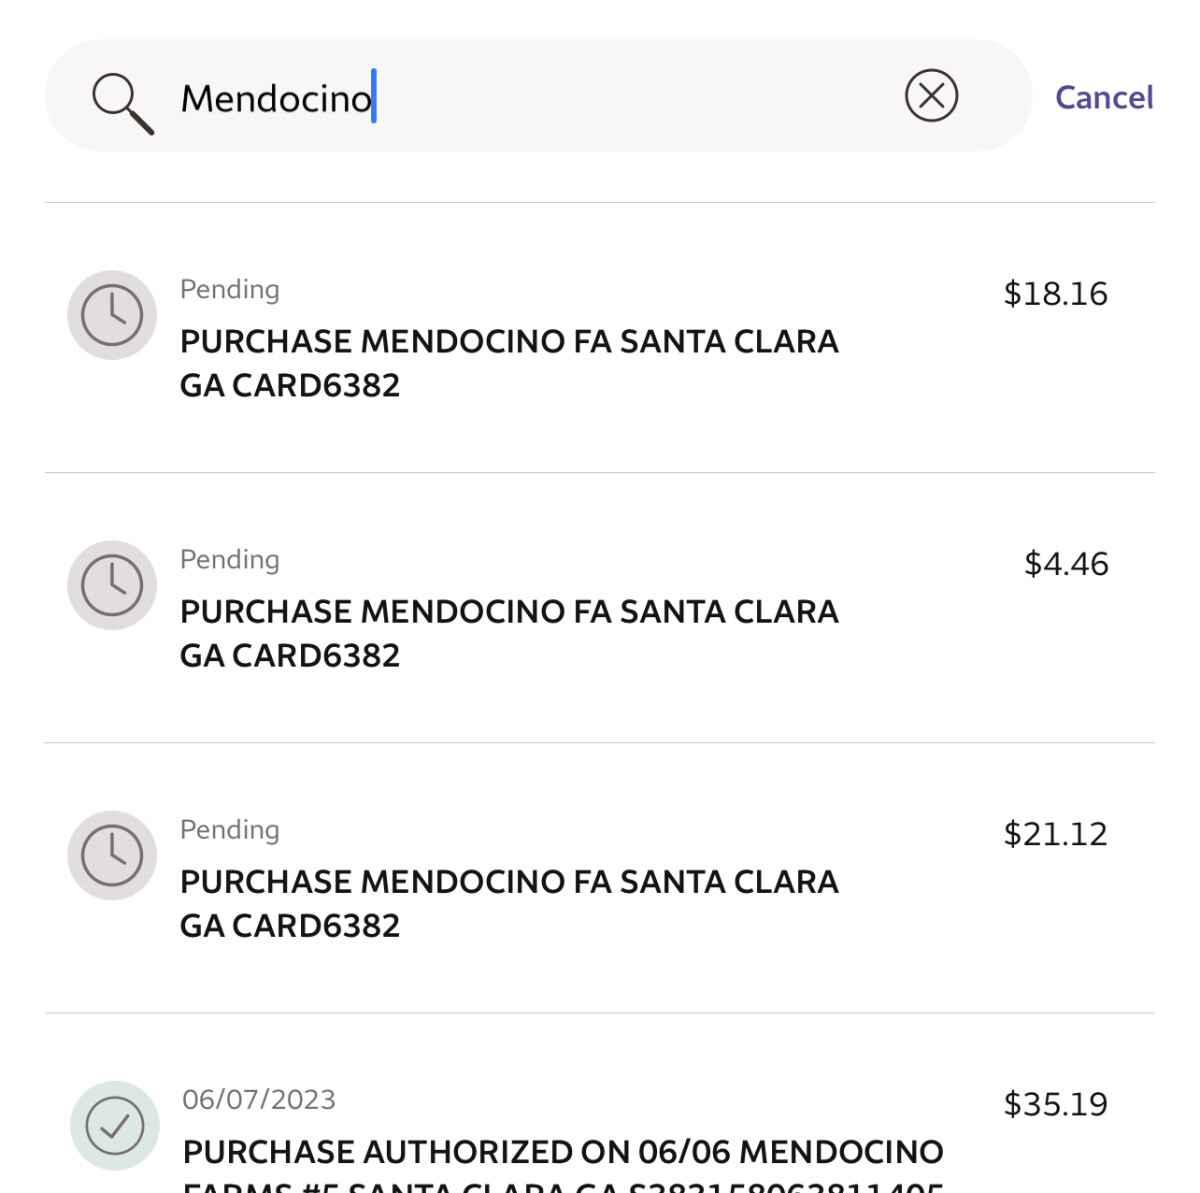Click the Pending label above the $18.16 purchase
This screenshot has height=1193, width=1200.
(x=230, y=289)
